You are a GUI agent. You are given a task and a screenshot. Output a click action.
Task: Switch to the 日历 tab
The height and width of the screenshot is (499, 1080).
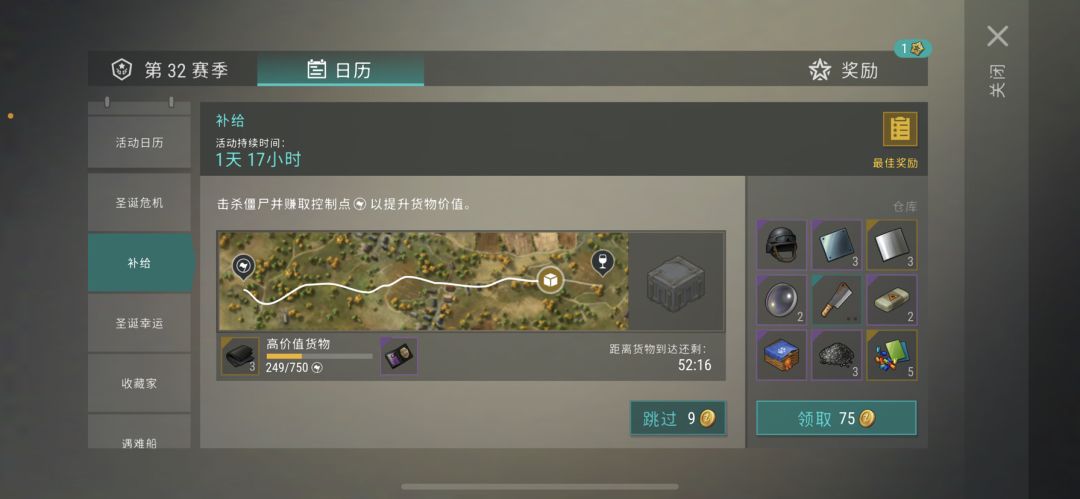[340, 70]
